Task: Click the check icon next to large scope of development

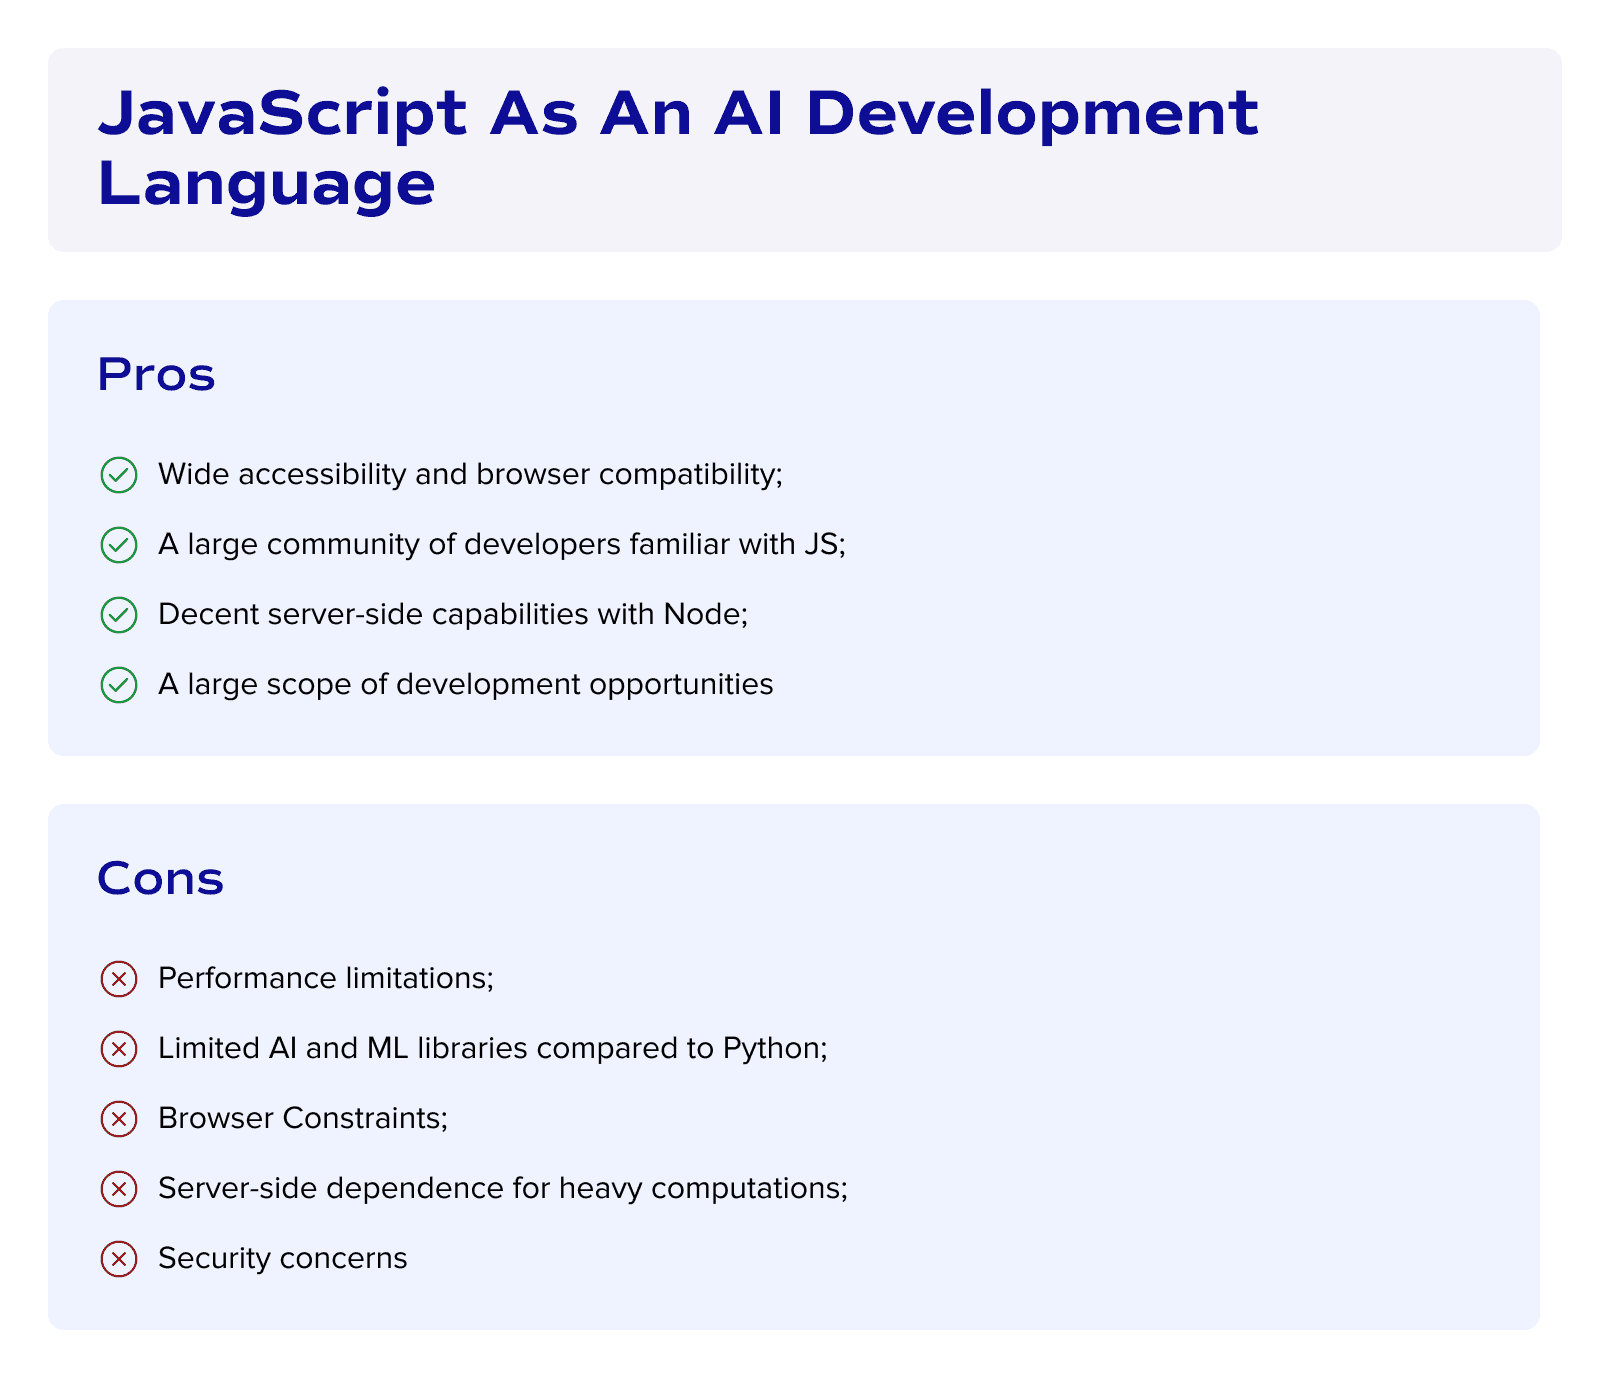Action: [119, 685]
